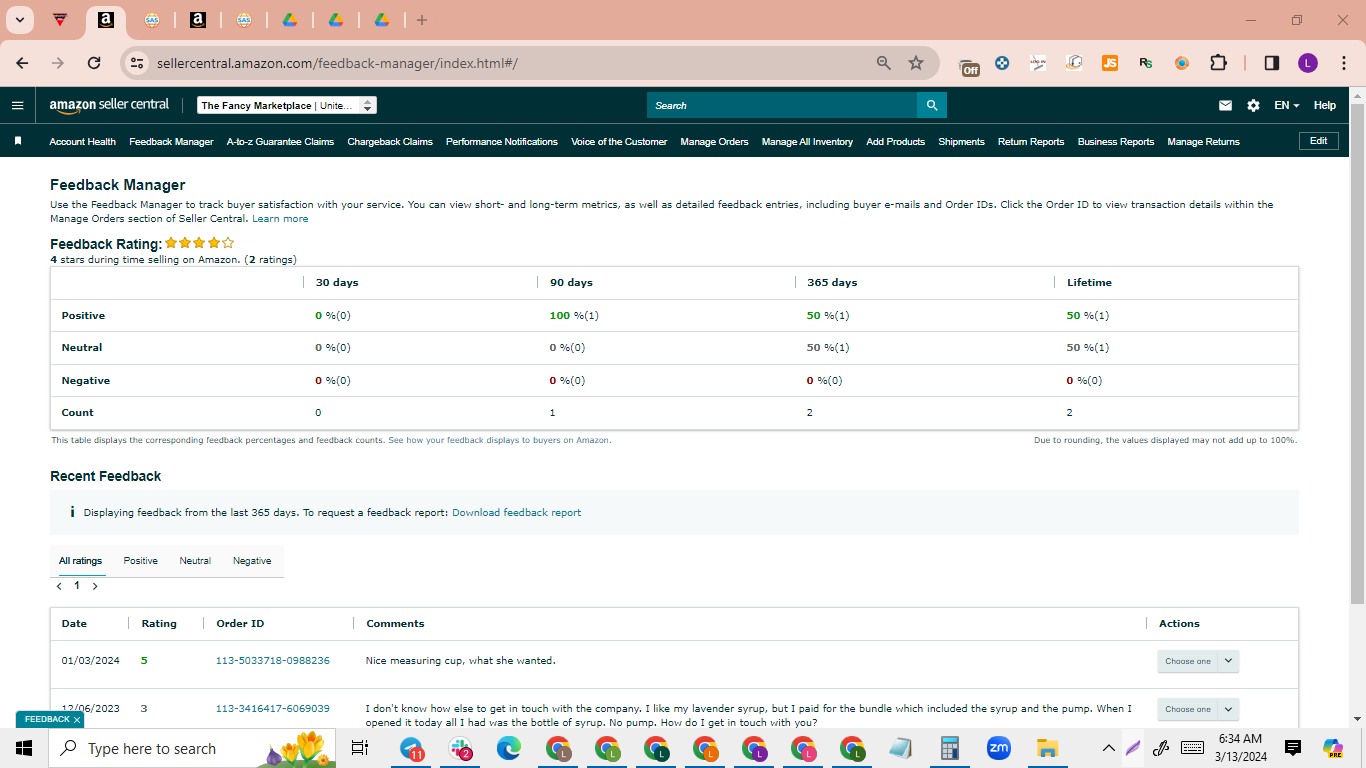Click See how your feedback displays link

pyautogui.click(x=499, y=440)
